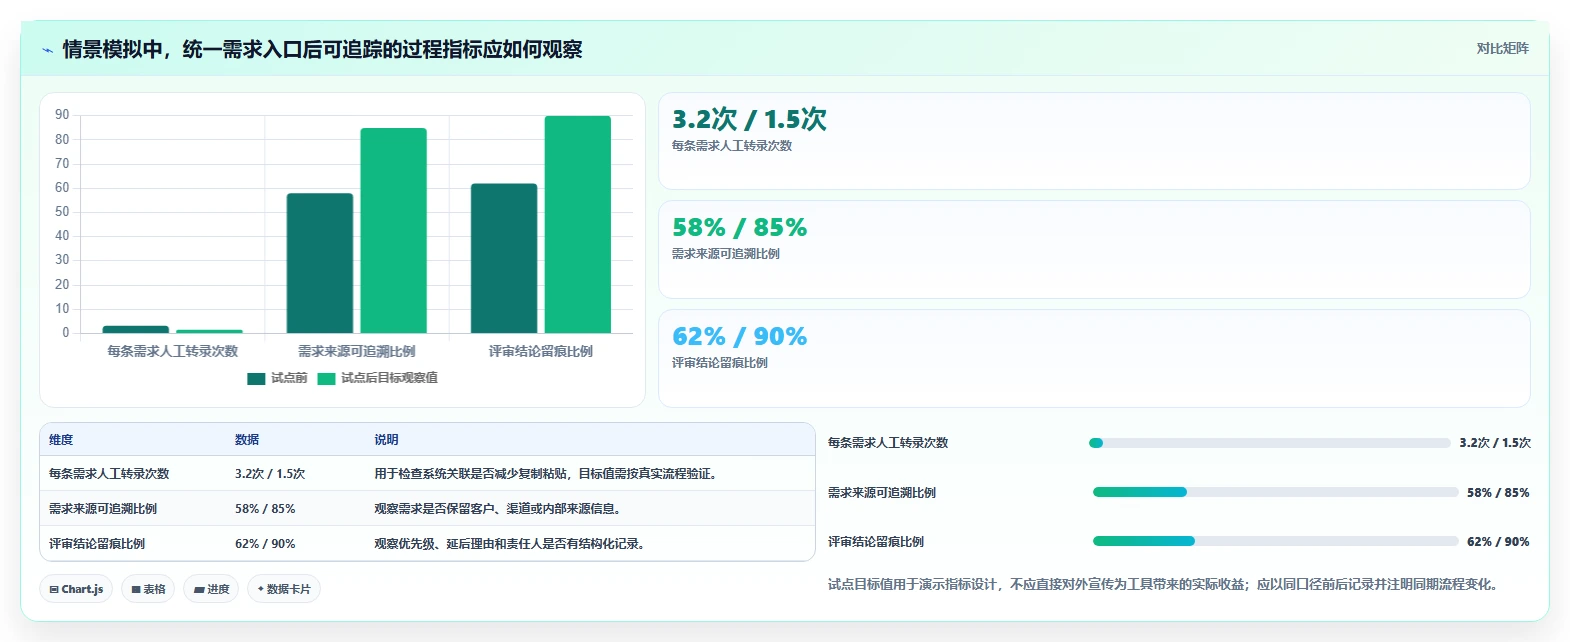Select table cell 3.2次 / 1.5次
This screenshot has width=1570, height=642.
(x=270, y=474)
